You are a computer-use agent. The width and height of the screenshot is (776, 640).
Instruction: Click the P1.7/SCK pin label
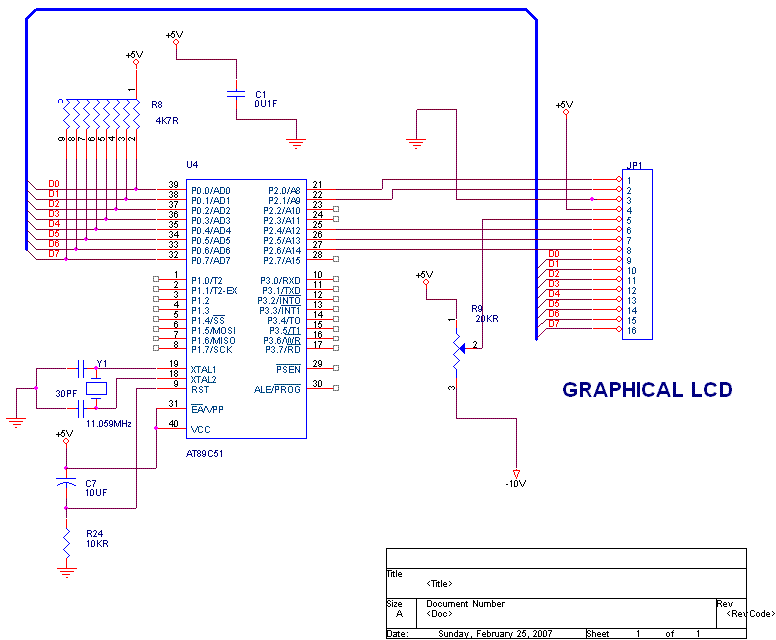(212, 350)
